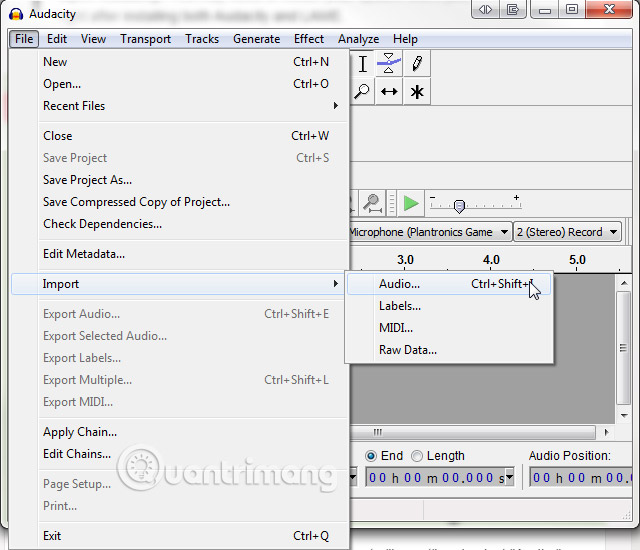Click the 4.0 mark on timeline ruler
This screenshot has height=550, width=640.
(491, 260)
